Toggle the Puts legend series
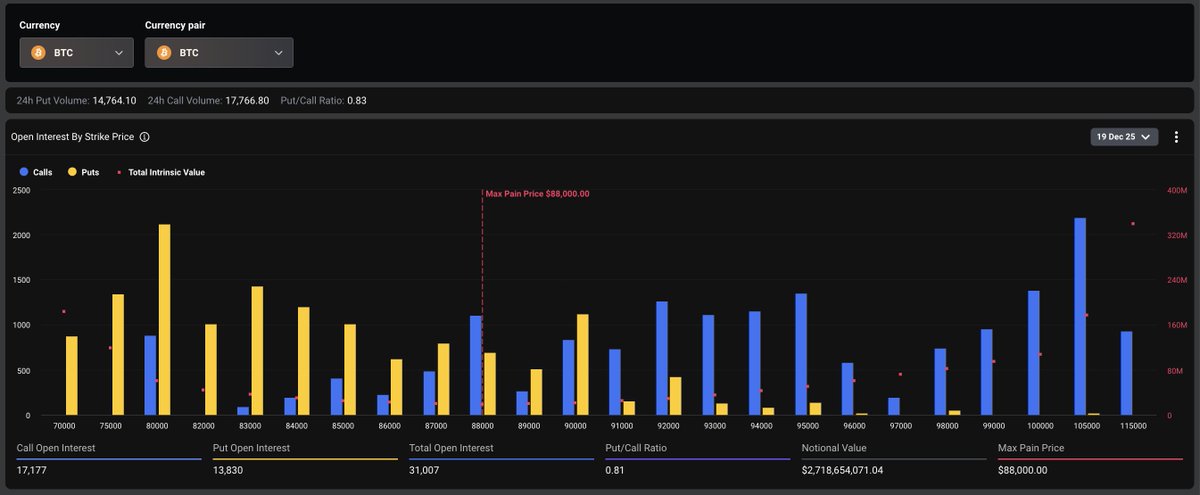Viewport: 1200px width, 495px height. coord(83,172)
